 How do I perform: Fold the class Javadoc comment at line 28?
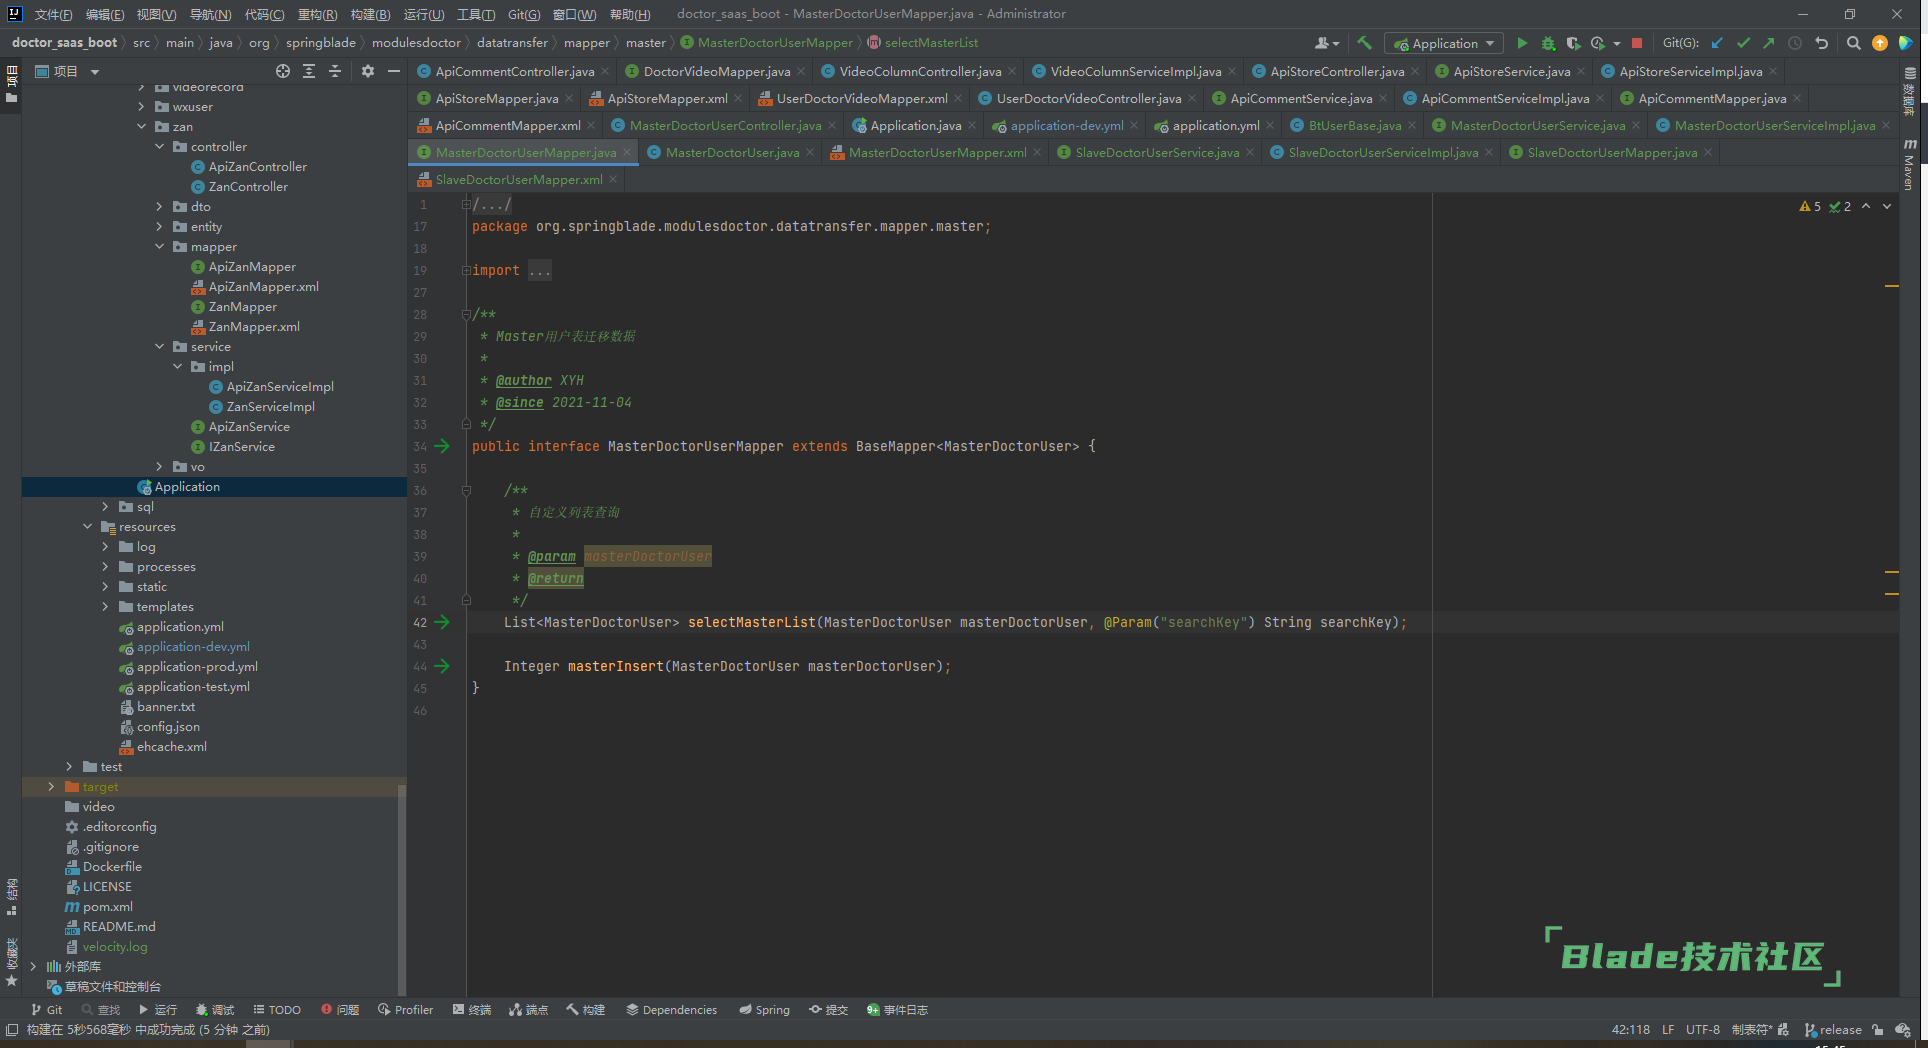point(466,314)
